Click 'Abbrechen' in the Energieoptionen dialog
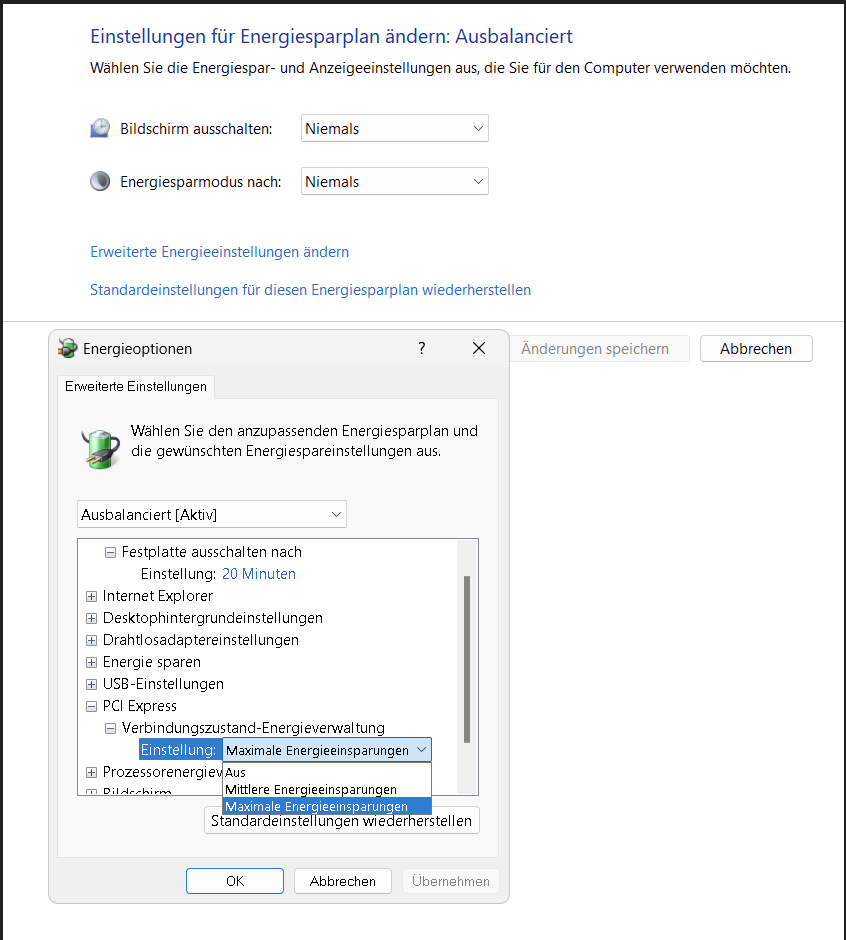846x940 pixels. tap(343, 881)
